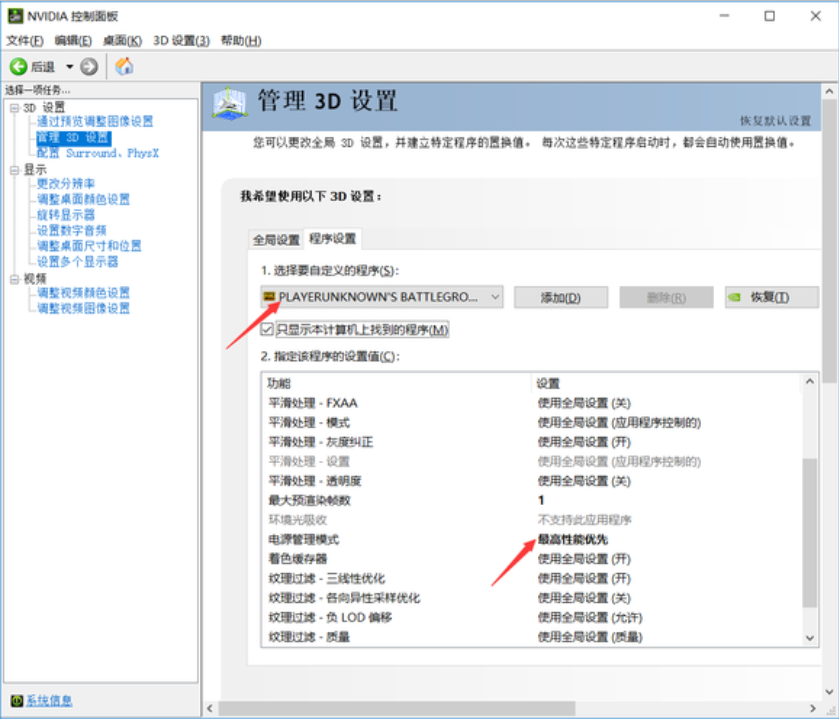Screen dimensions: 839x719
Task: Collapse the 显示 tree node
Action: click(14, 170)
